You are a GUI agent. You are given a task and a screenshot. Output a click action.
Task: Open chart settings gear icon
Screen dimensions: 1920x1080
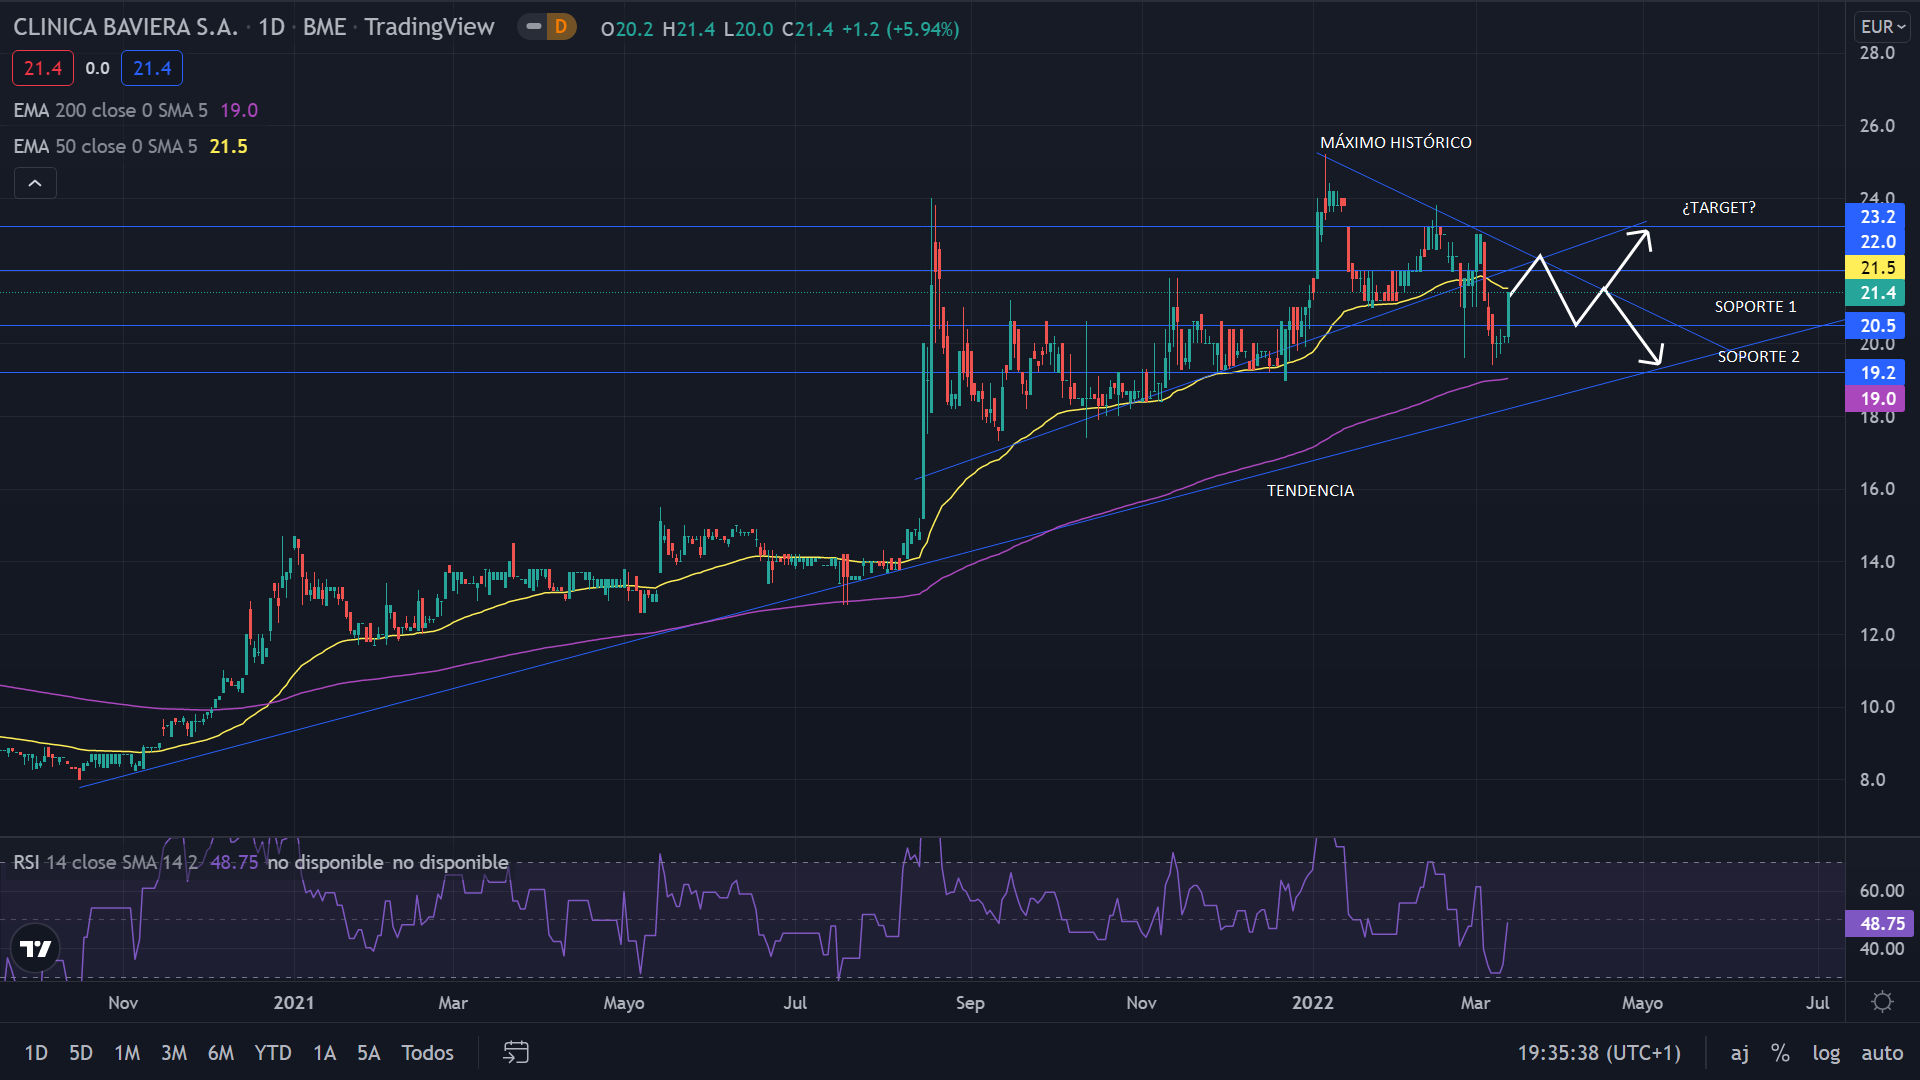tap(1882, 1002)
